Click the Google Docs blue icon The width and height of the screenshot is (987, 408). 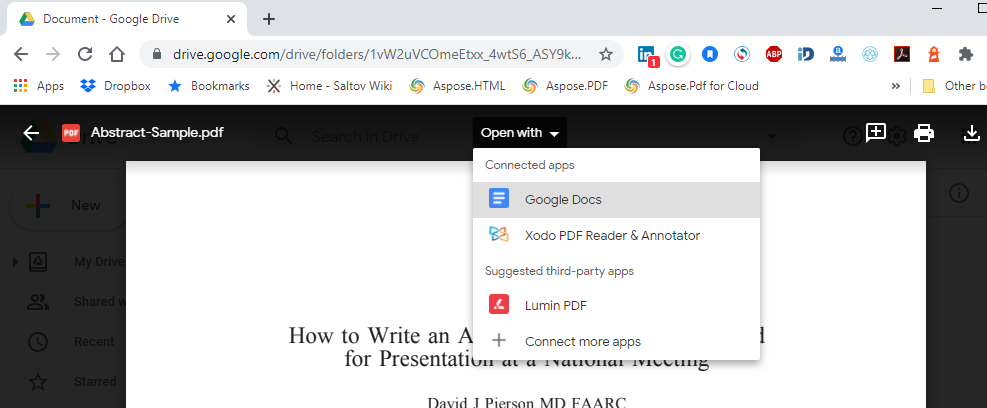click(x=499, y=199)
